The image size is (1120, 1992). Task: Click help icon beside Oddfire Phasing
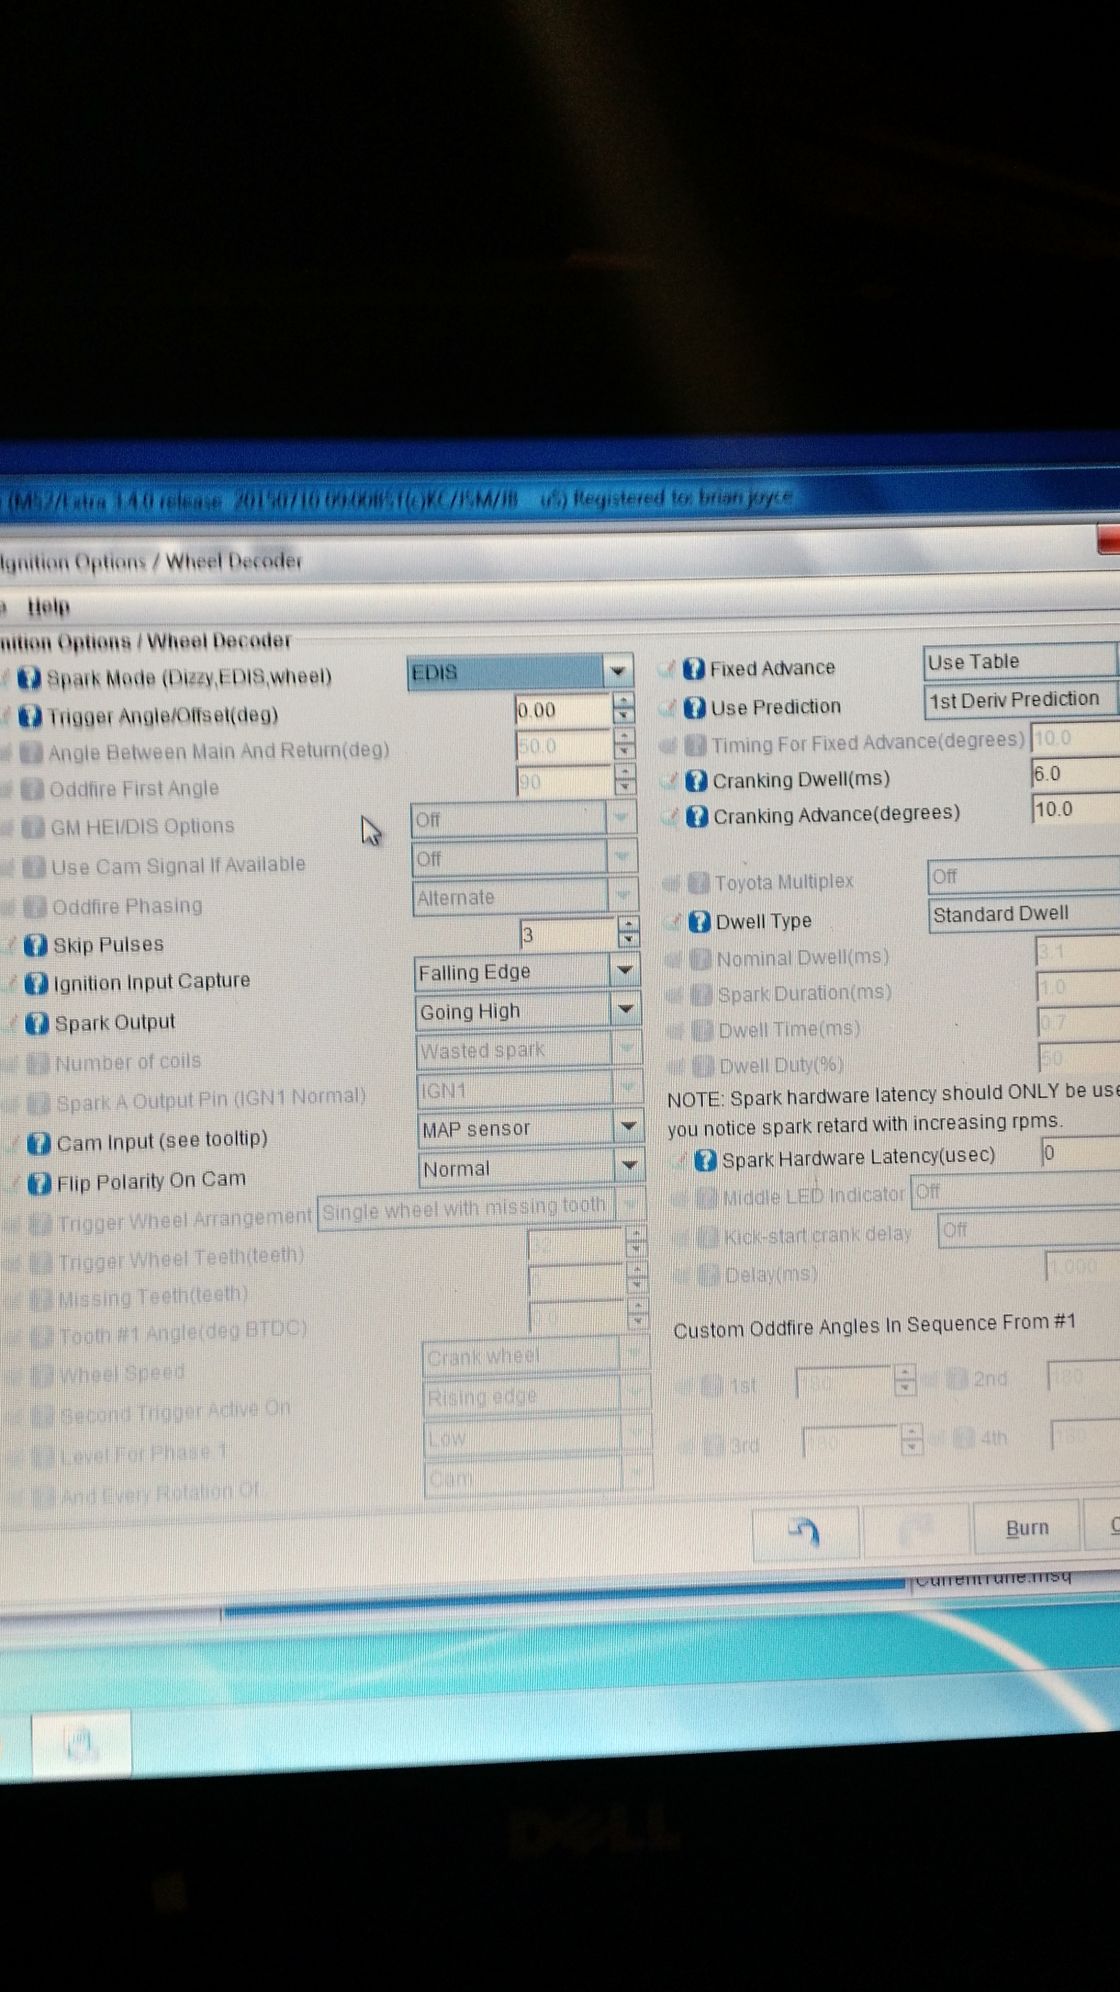coord(36,907)
